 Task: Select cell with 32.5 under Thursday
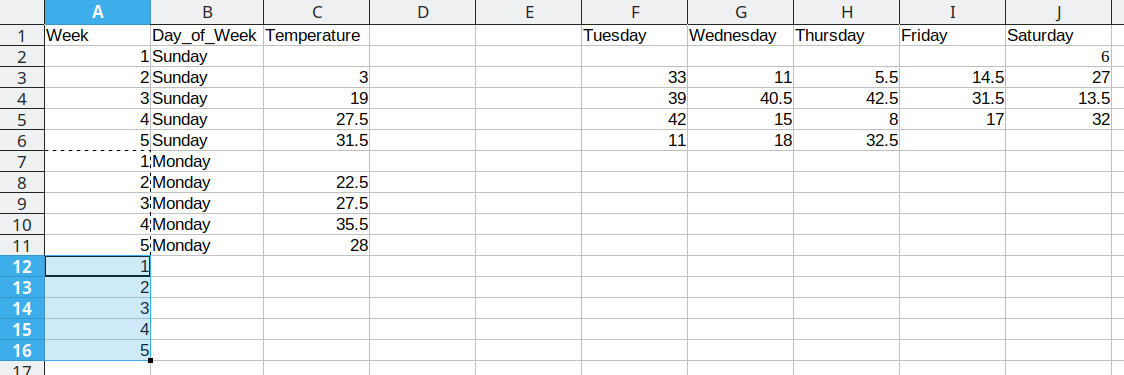pos(847,141)
